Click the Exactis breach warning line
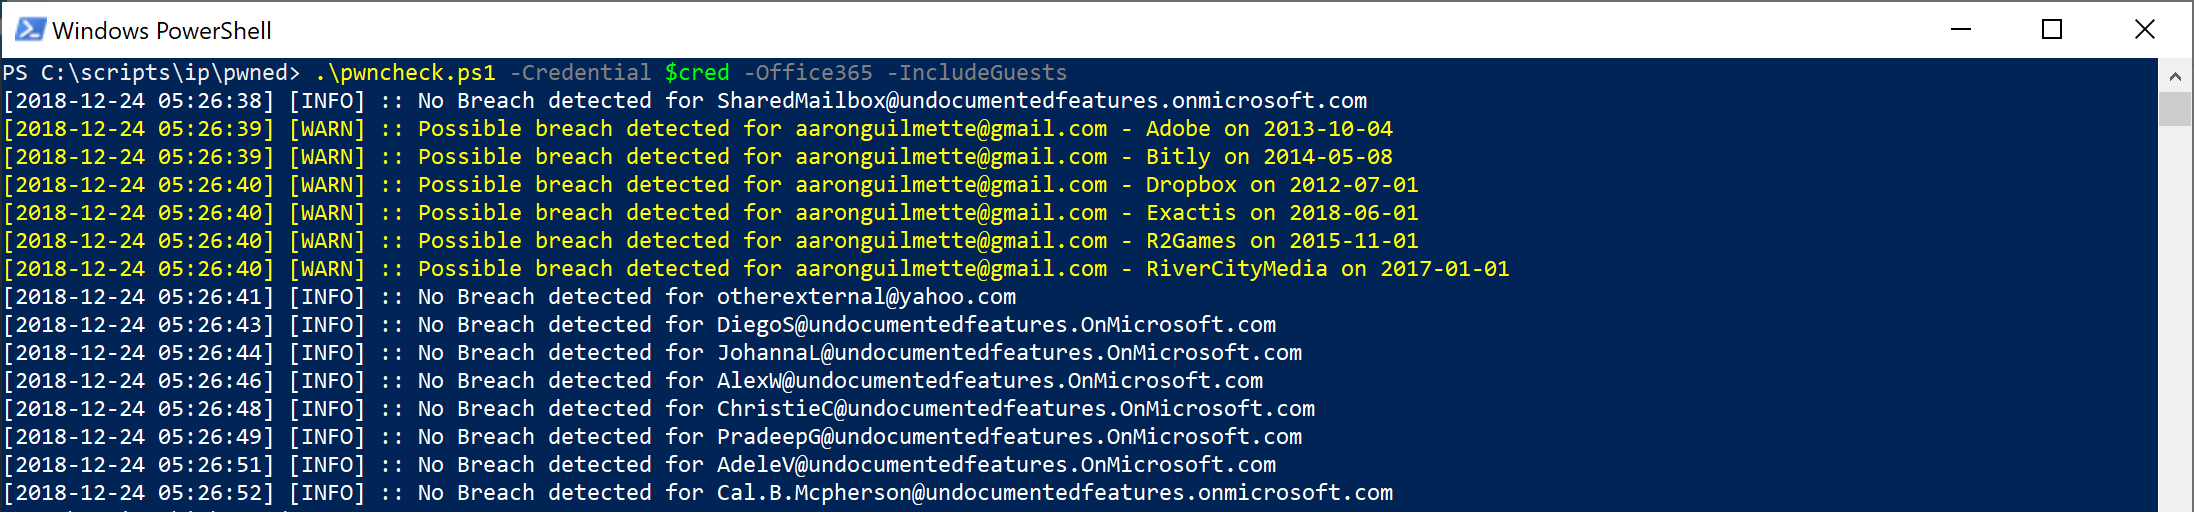The width and height of the screenshot is (2194, 512). pyautogui.click(x=711, y=213)
